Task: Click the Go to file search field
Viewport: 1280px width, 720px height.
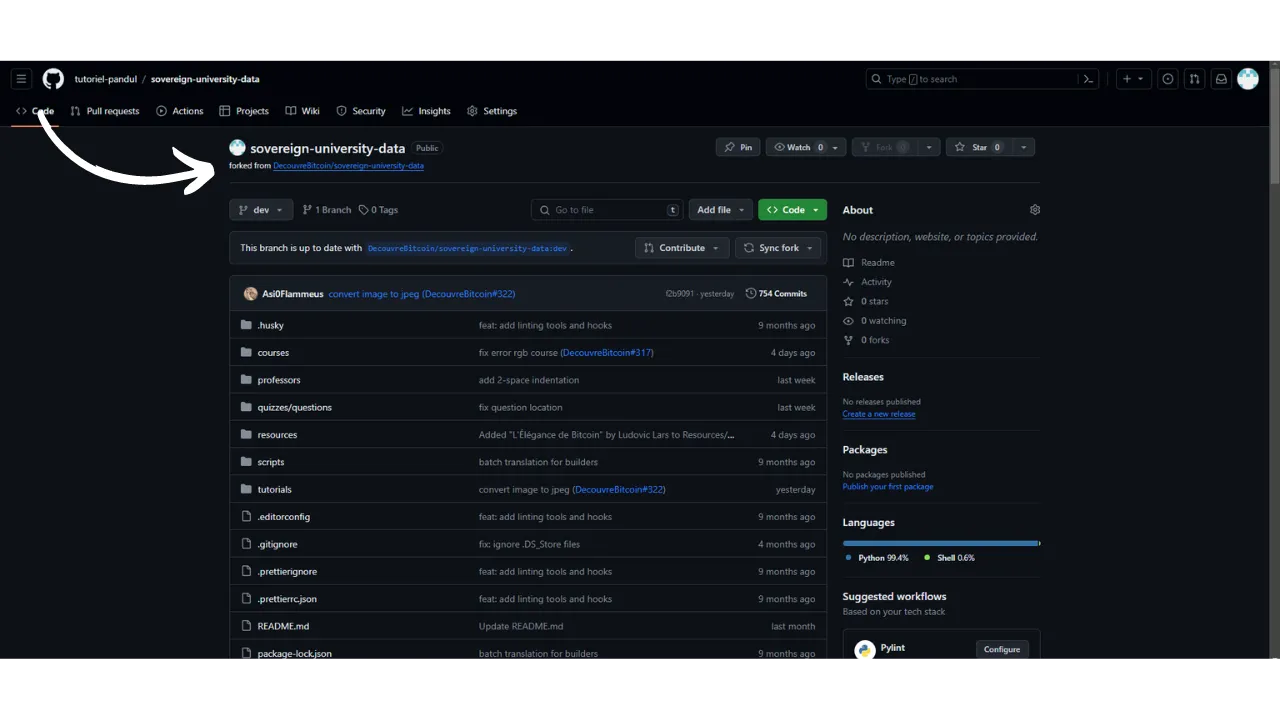Action: (x=608, y=210)
